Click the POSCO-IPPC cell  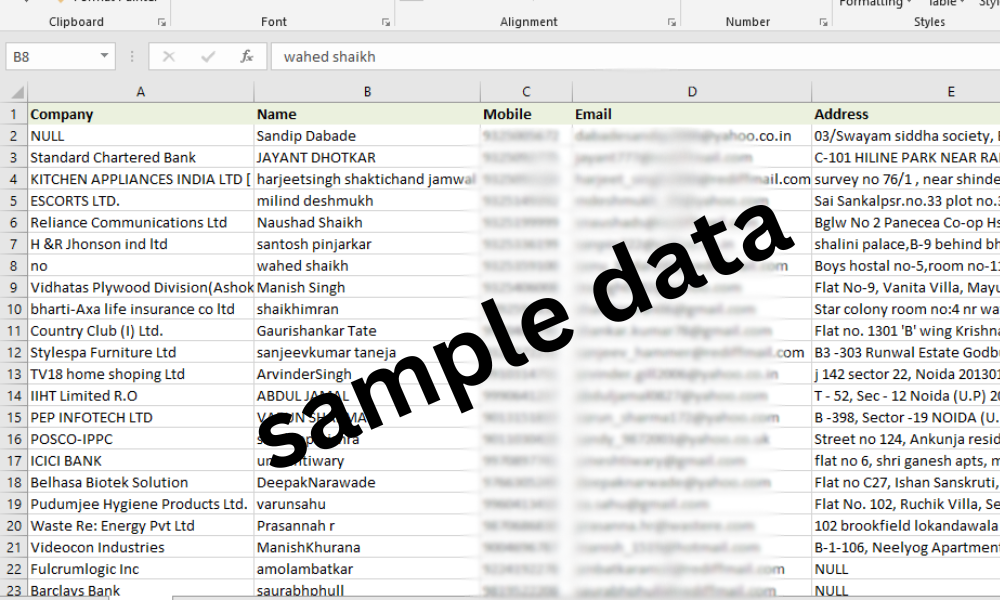tap(141, 439)
